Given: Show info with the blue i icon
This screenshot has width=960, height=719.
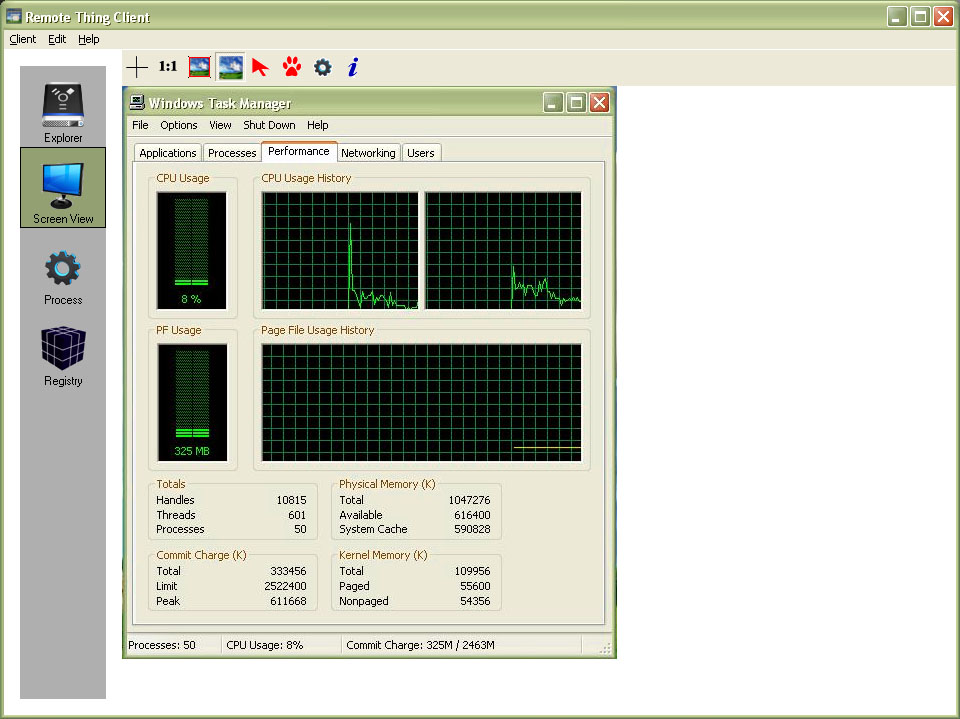Looking at the screenshot, I should pos(353,67).
